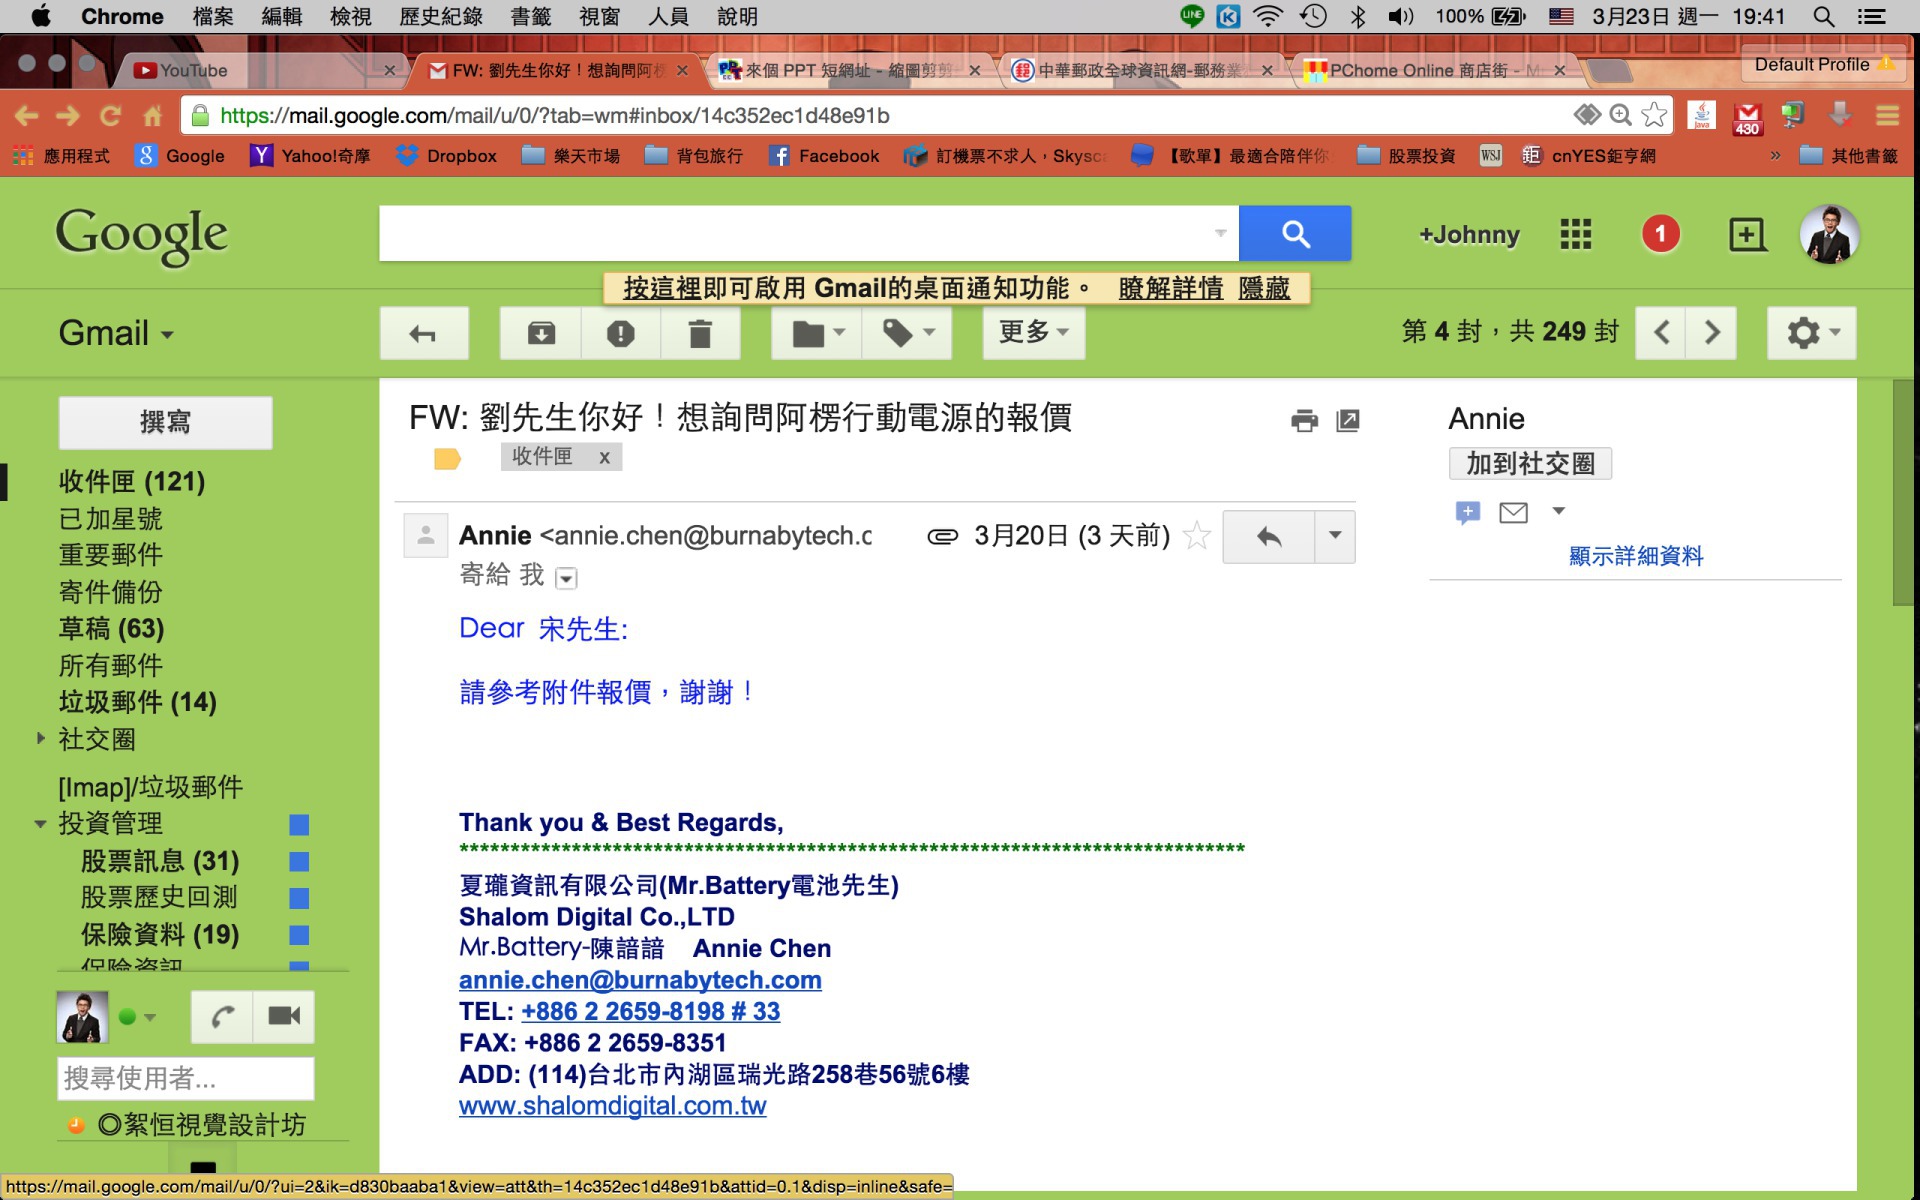This screenshot has height=1200, width=1920.
Task: Report this email as spam
Action: pyautogui.click(x=620, y=333)
